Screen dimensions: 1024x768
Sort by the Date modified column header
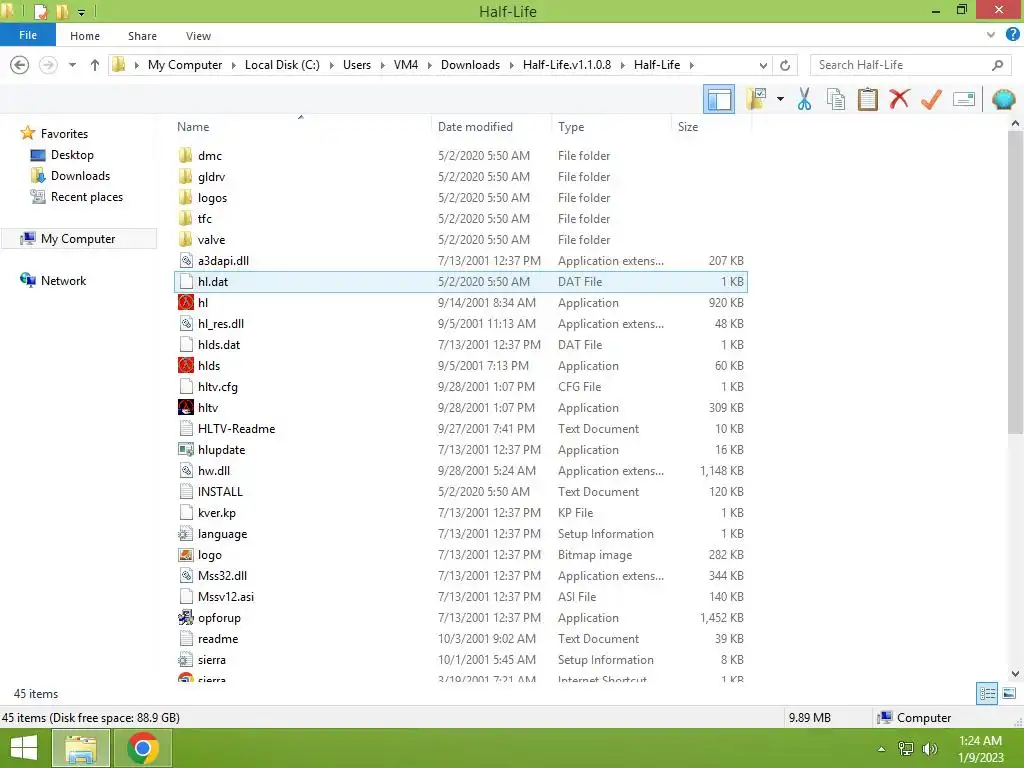coord(491,127)
